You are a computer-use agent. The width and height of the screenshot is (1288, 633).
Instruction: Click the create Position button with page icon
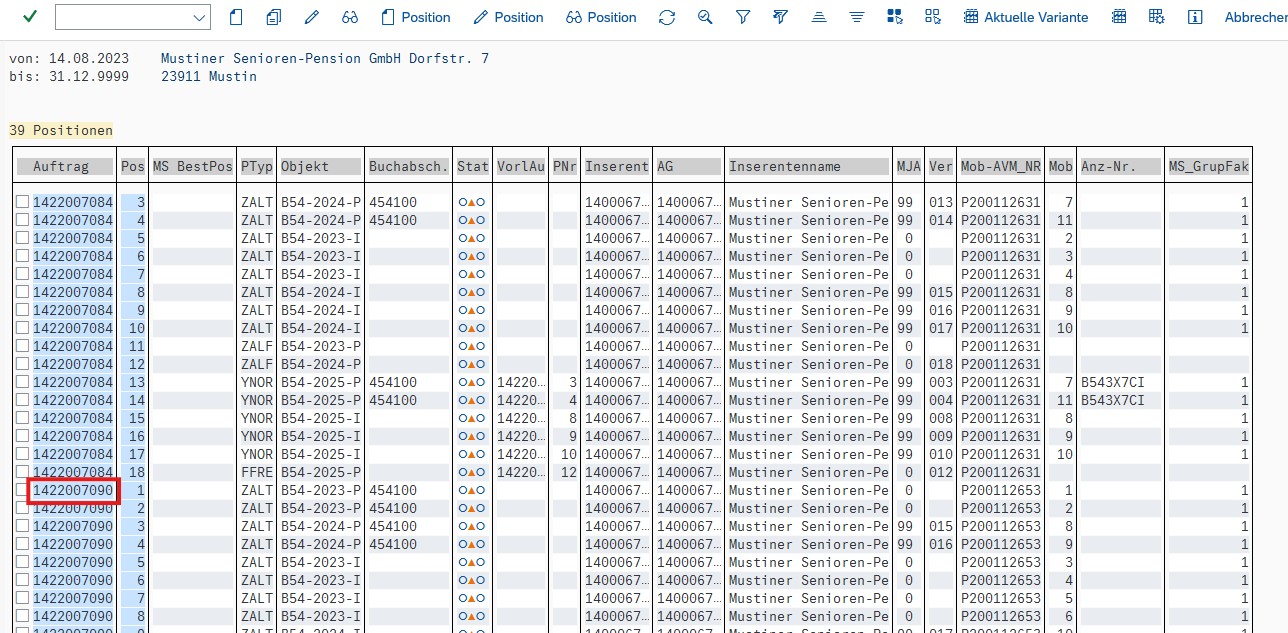416,17
